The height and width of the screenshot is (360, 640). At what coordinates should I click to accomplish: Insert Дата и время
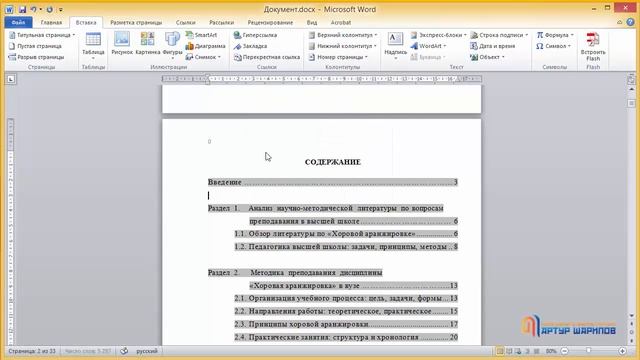point(493,46)
